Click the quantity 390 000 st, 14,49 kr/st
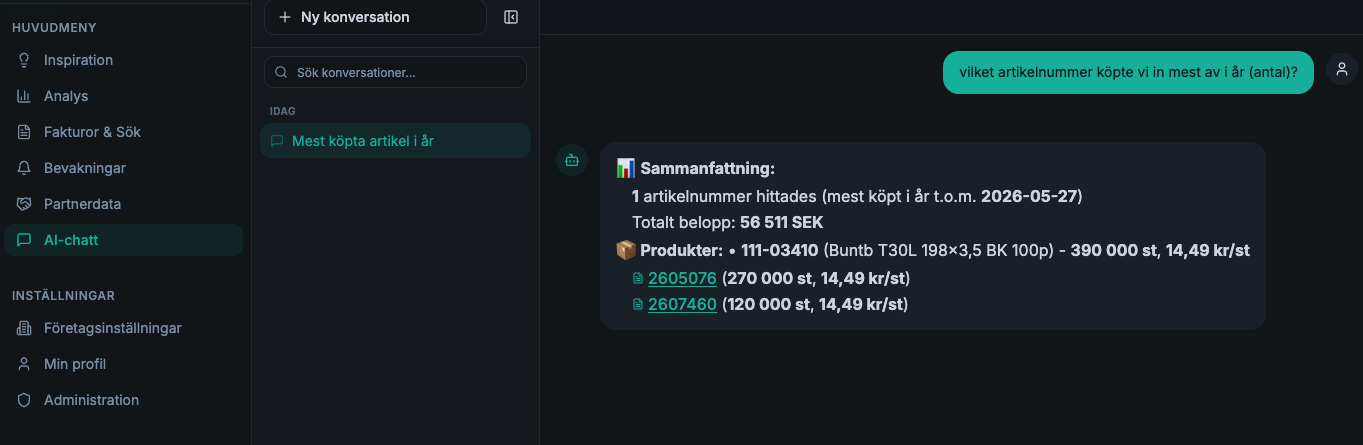This screenshot has height=445, width=1363. tap(1160, 250)
